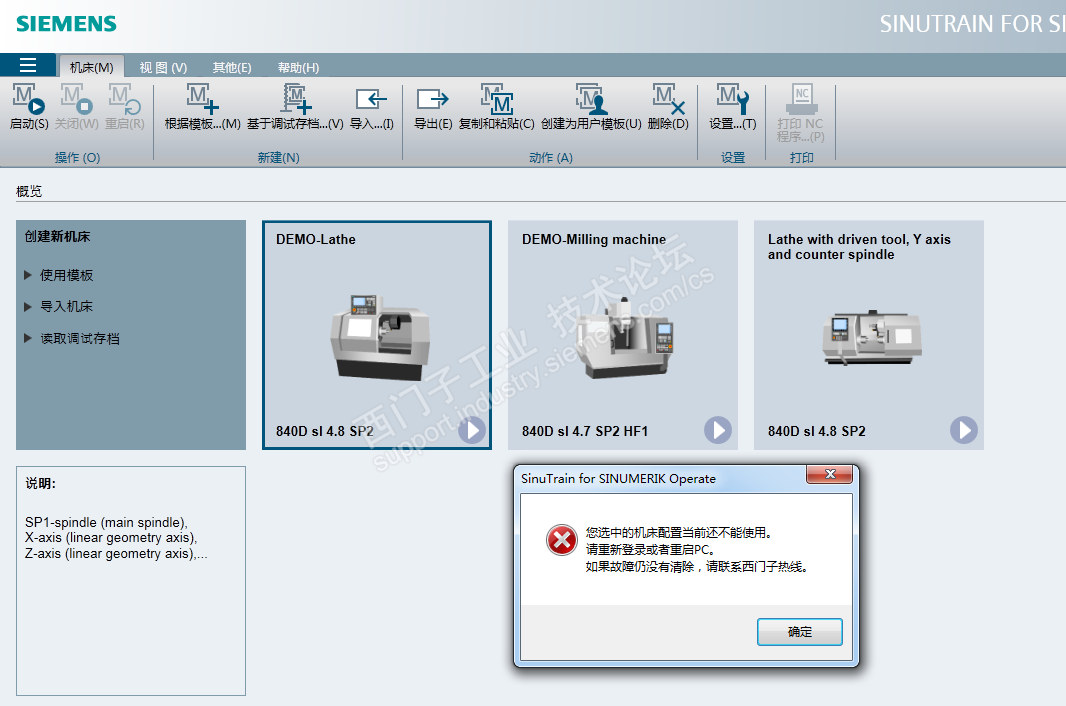1066x706 pixels.
Task: Click 基于调试存档...(V) new machine icon
Action: point(296,99)
